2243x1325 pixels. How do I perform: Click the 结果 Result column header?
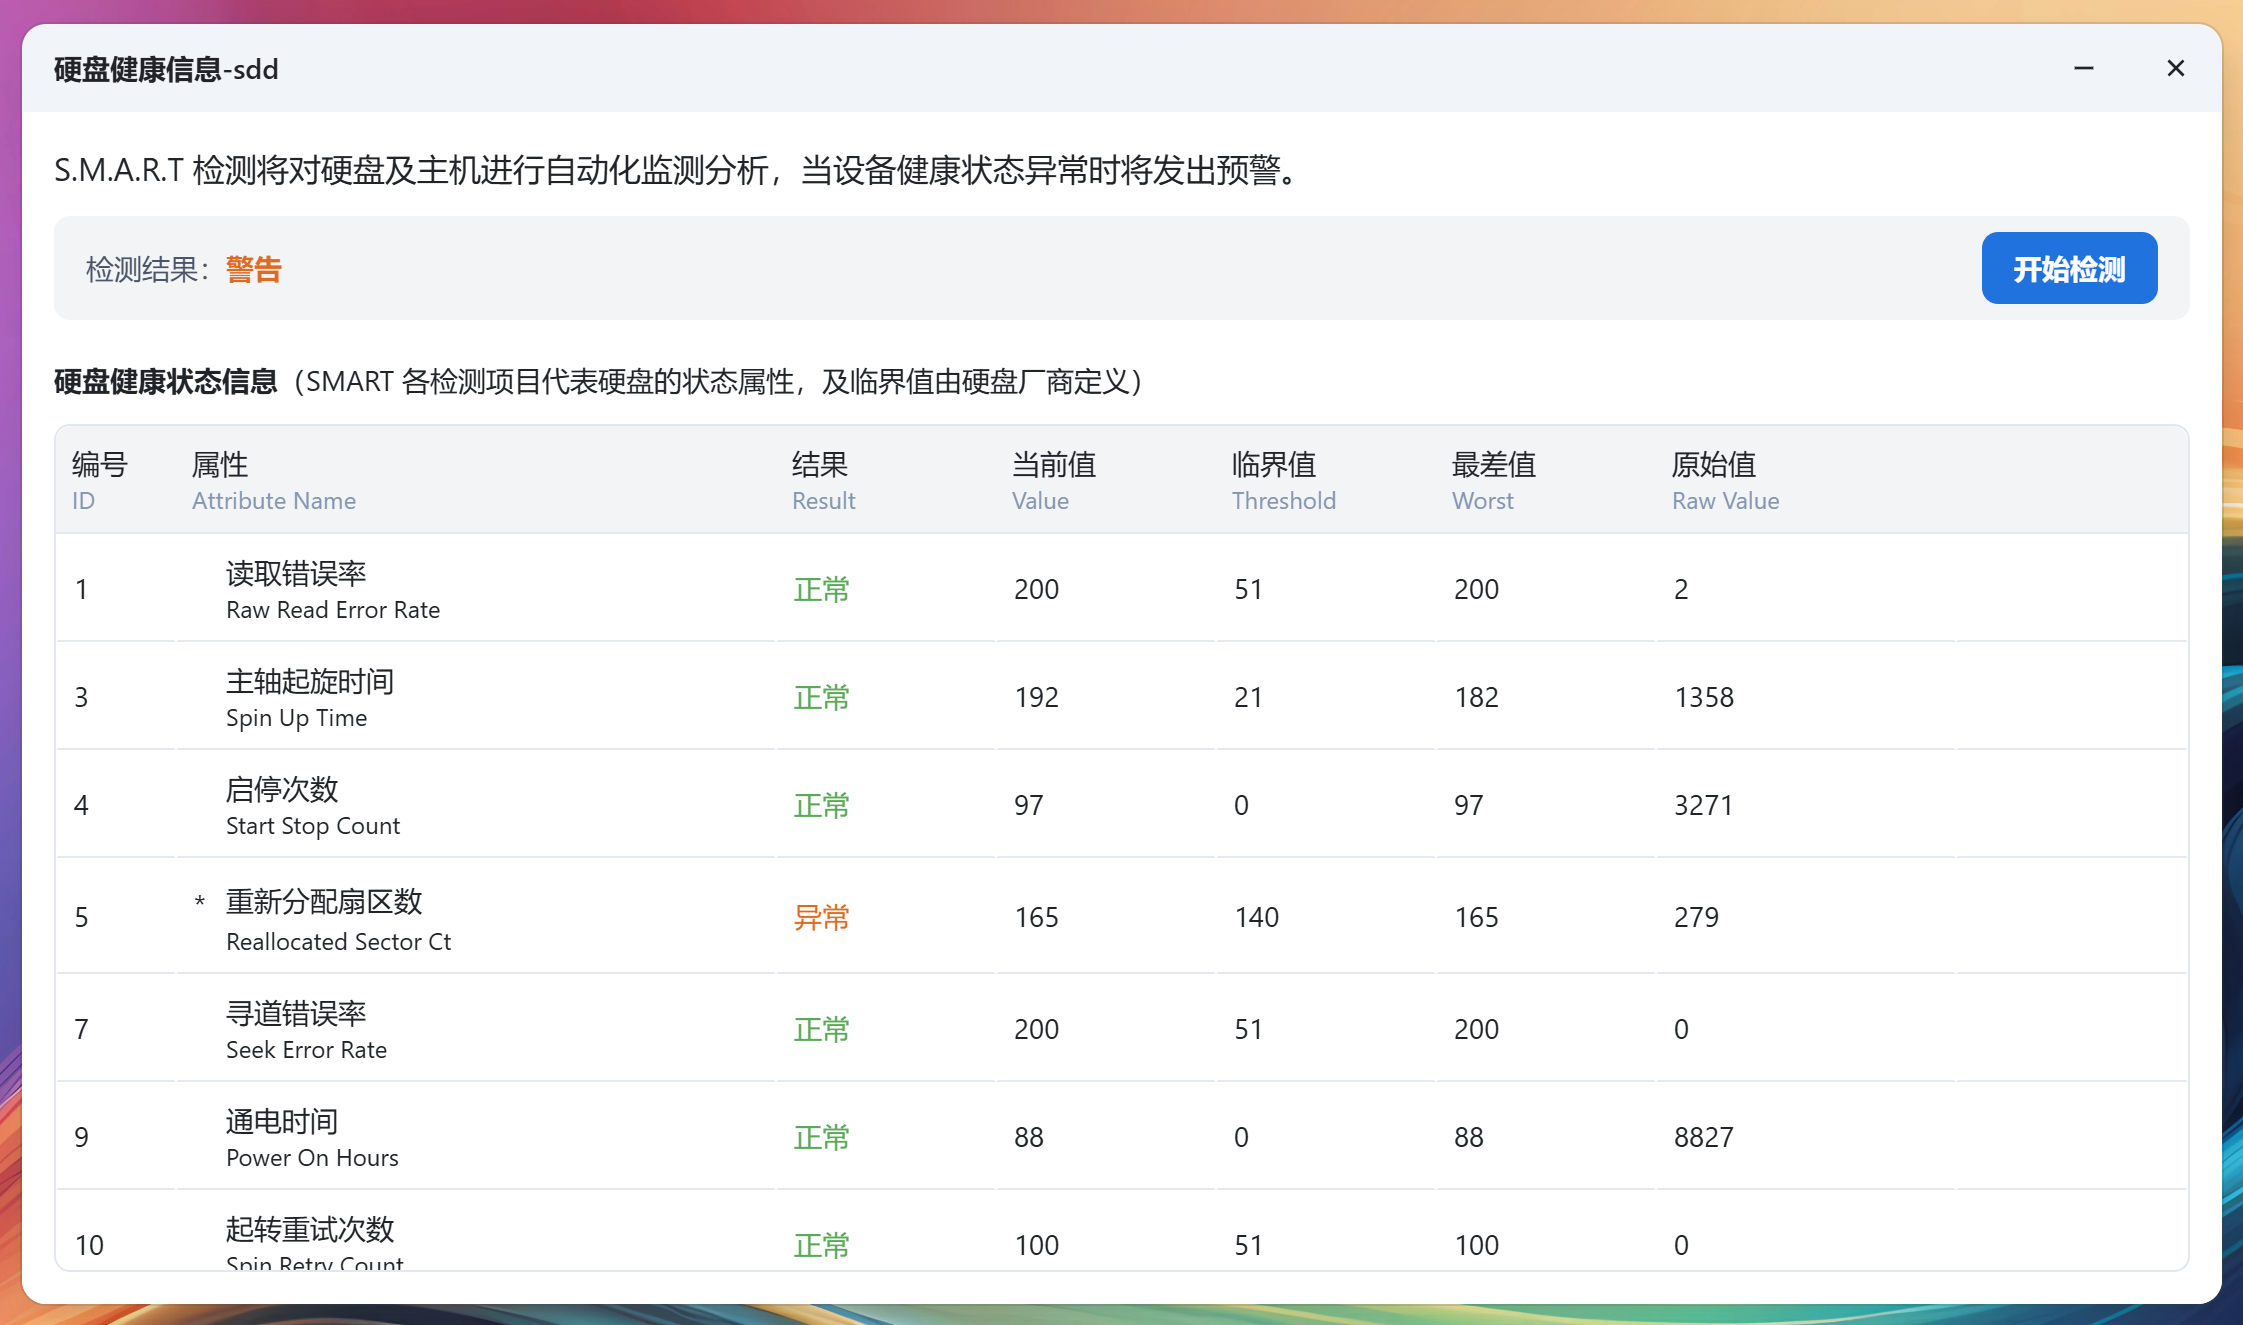pos(822,480)
